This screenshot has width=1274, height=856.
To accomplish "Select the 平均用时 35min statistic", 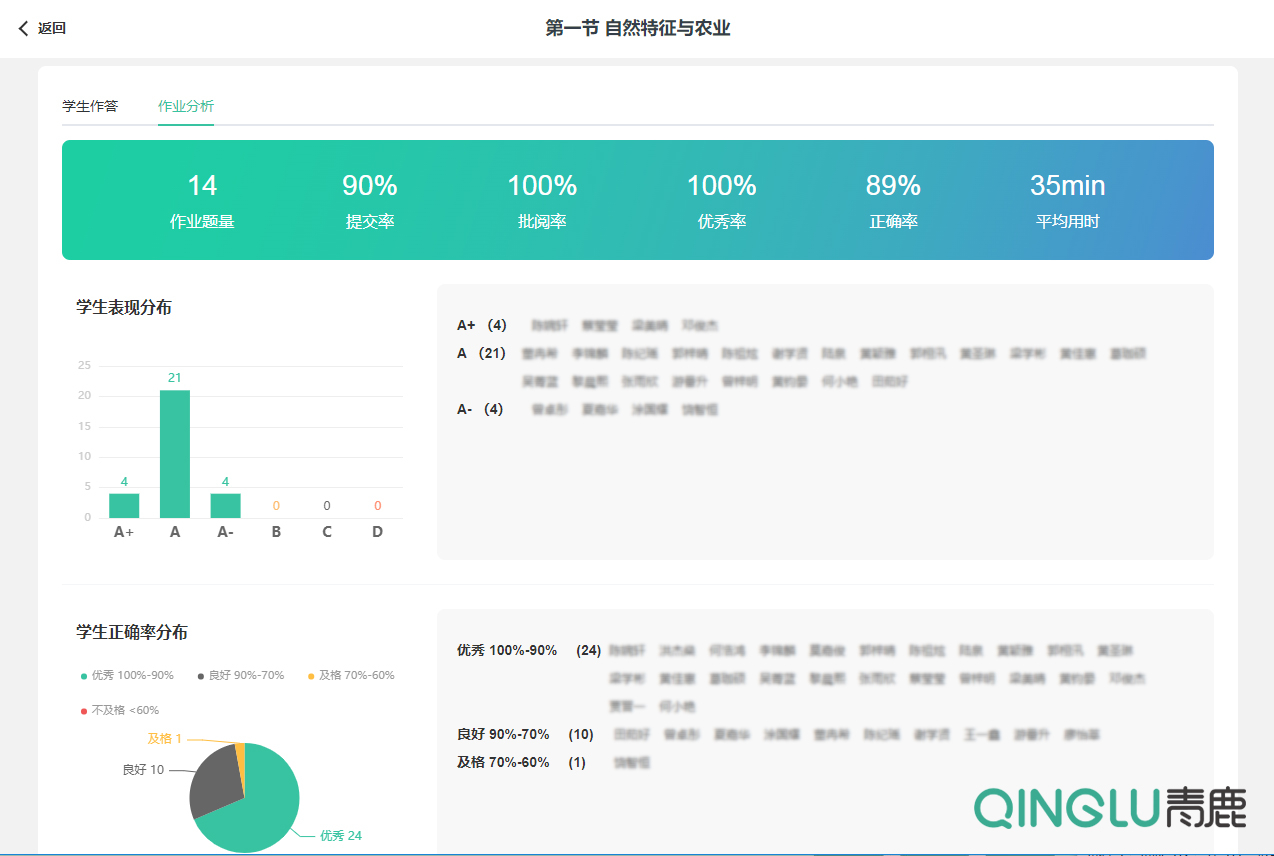I will coord(1067,200).
